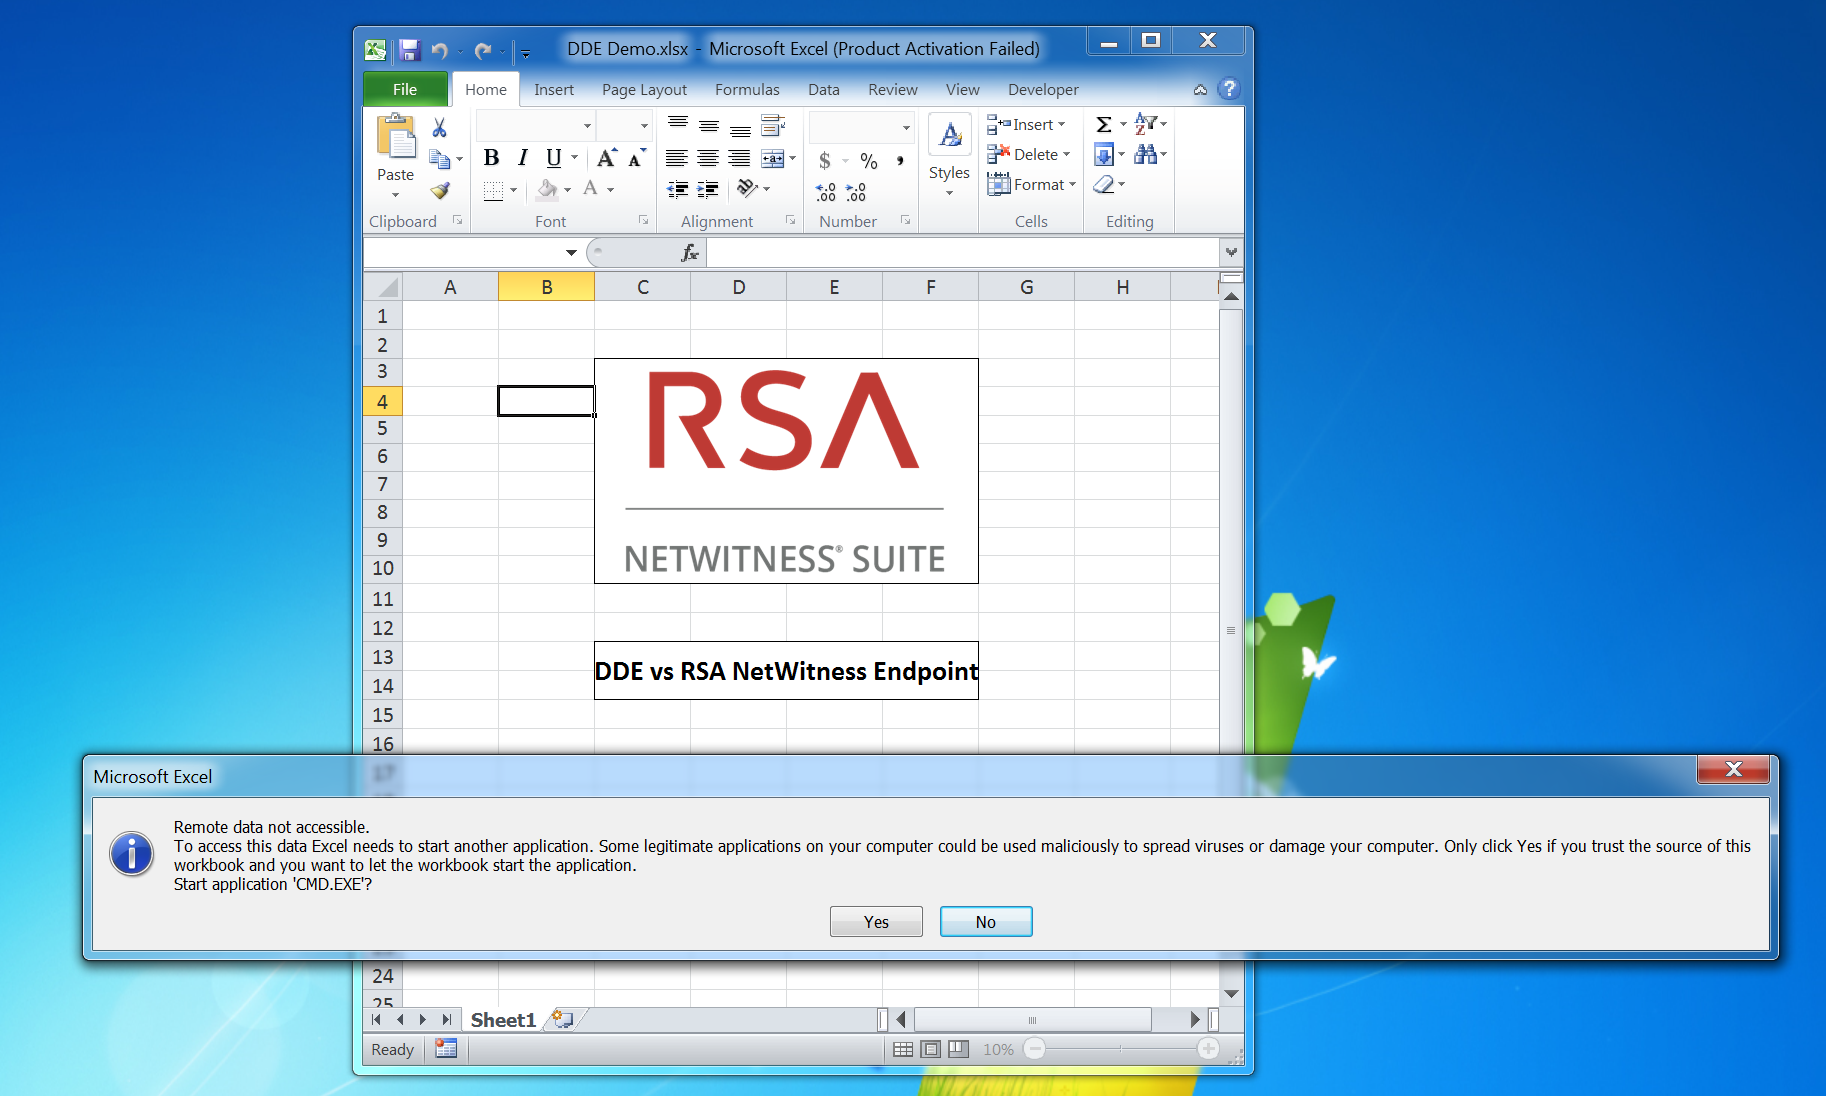Image resolution: width=1826 pixels, height=1096 pixels.
Task: Click the Paste clipboard icon
Action: coord(396,138)
